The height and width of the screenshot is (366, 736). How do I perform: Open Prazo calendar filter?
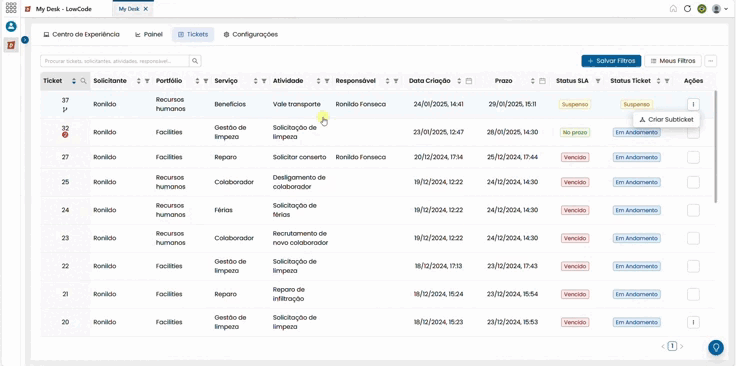[x=542, y=81]
